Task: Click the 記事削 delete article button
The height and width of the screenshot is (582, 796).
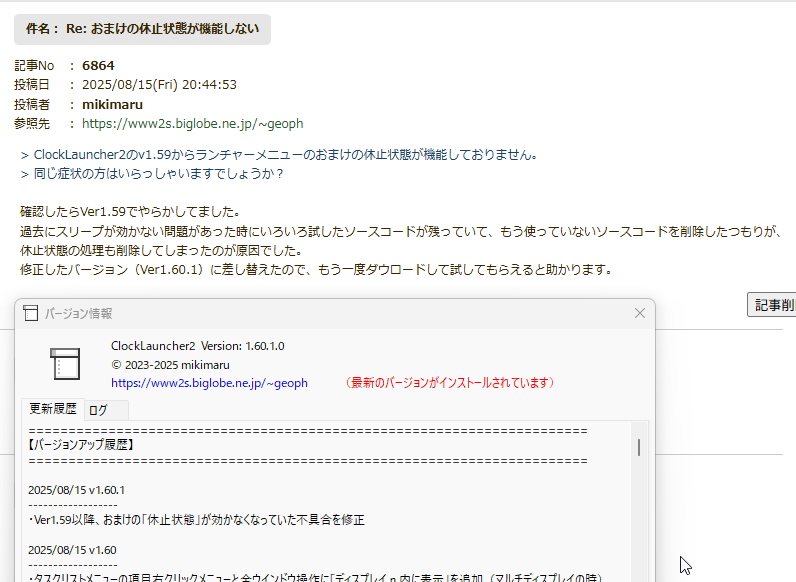Action: tap(772, 305)
